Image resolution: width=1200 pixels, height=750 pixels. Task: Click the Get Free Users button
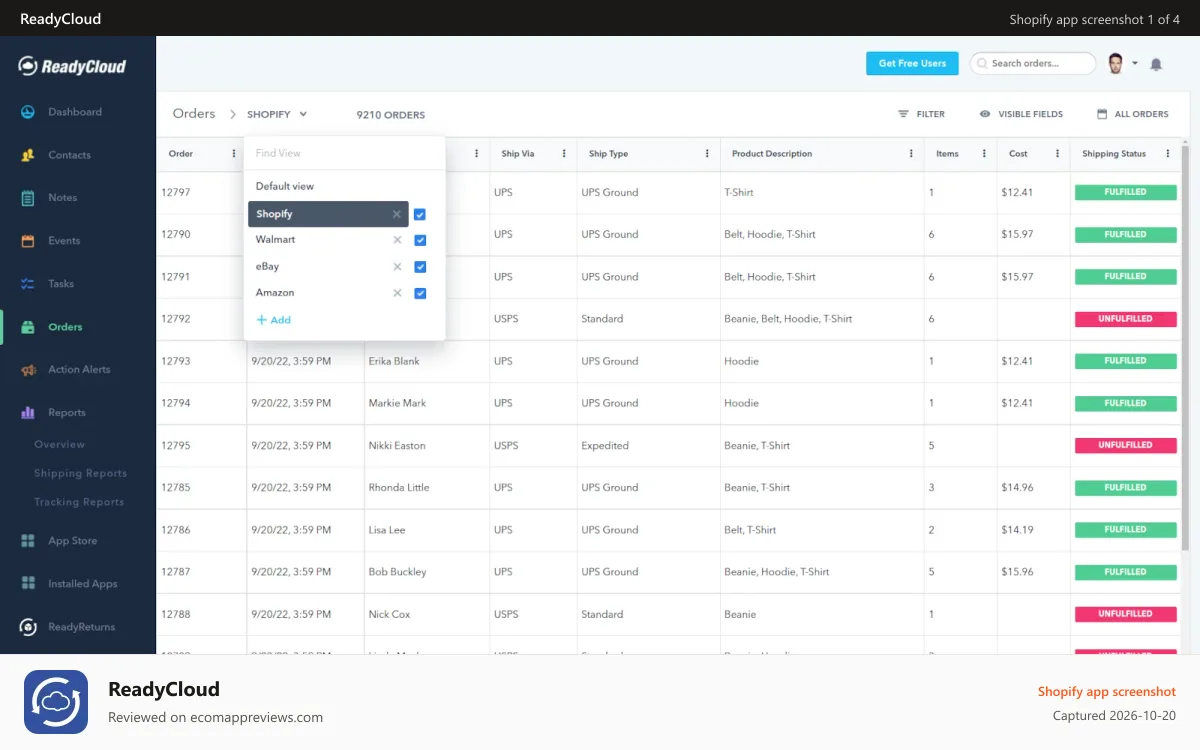point(912,63)
